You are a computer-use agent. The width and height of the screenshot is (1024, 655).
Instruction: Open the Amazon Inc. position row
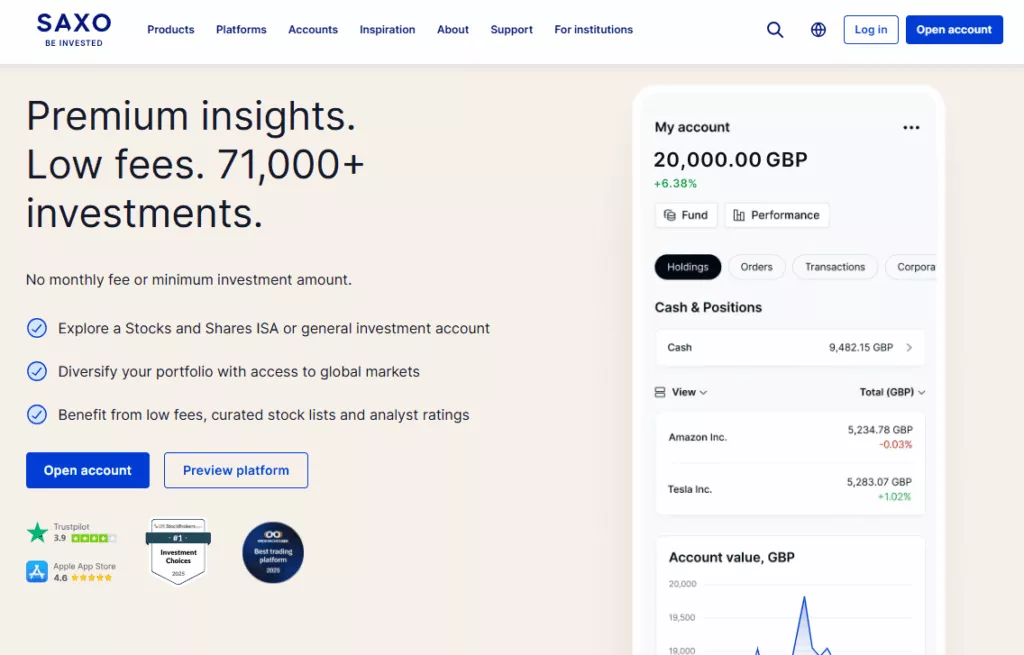tap(790, 437)
